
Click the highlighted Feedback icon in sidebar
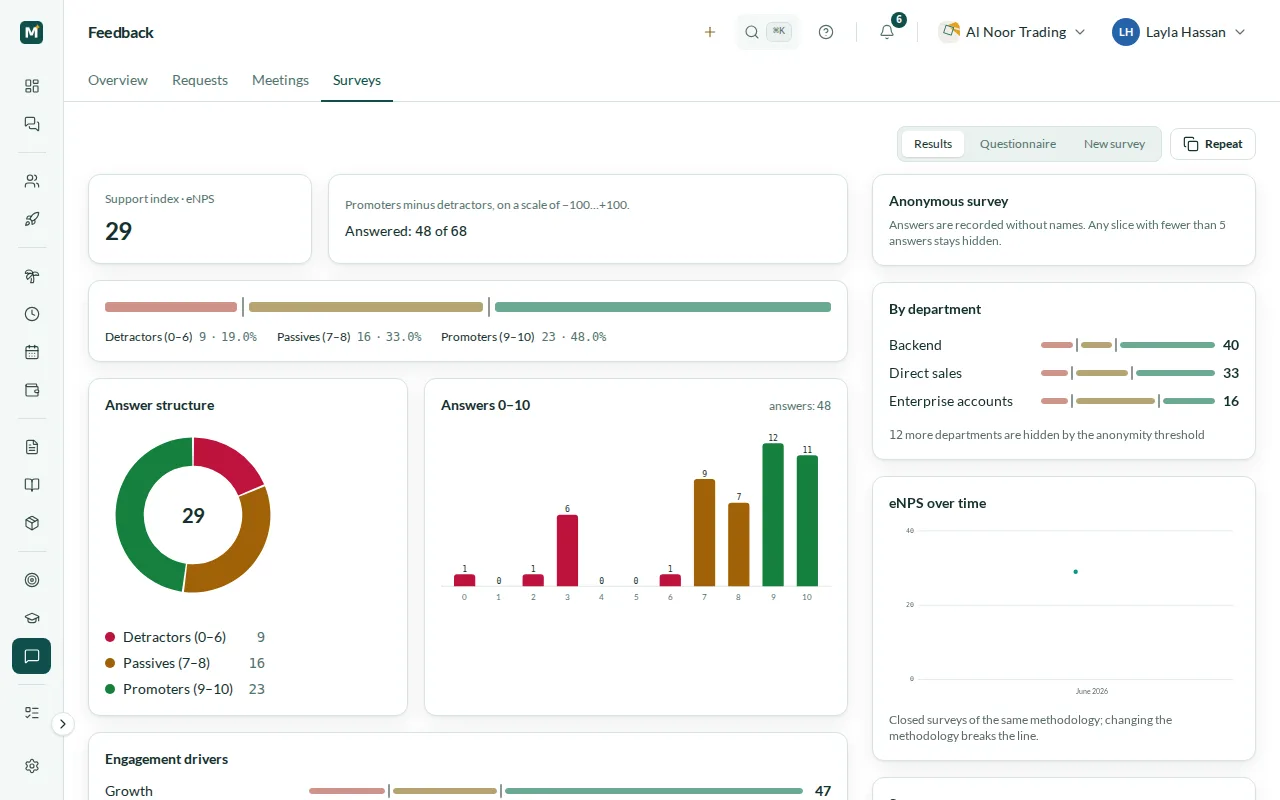pos(32,656)
